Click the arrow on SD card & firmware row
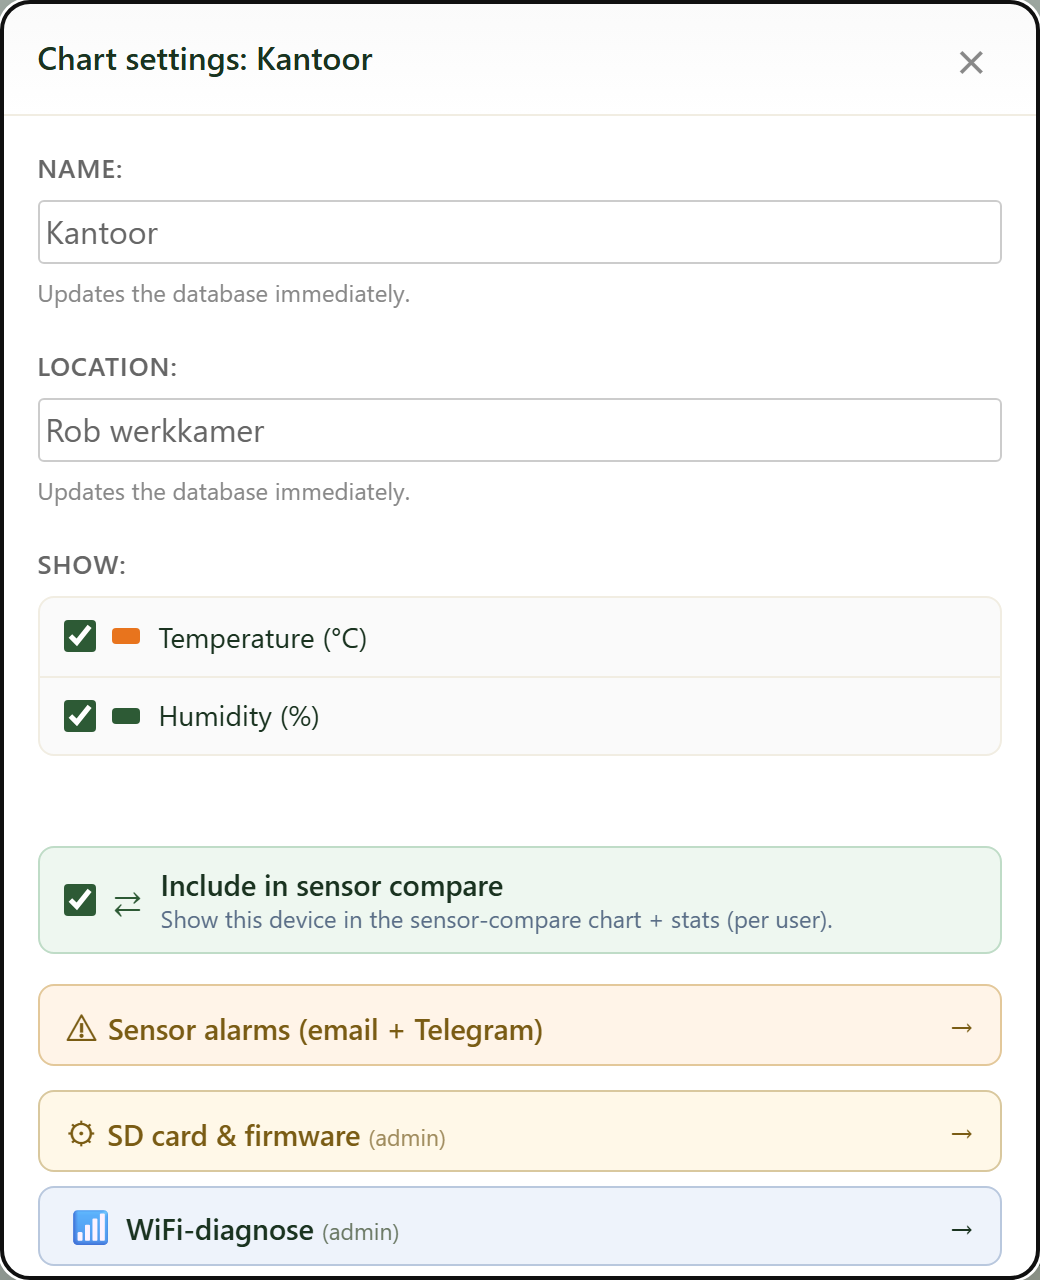 coord(962,1134)
